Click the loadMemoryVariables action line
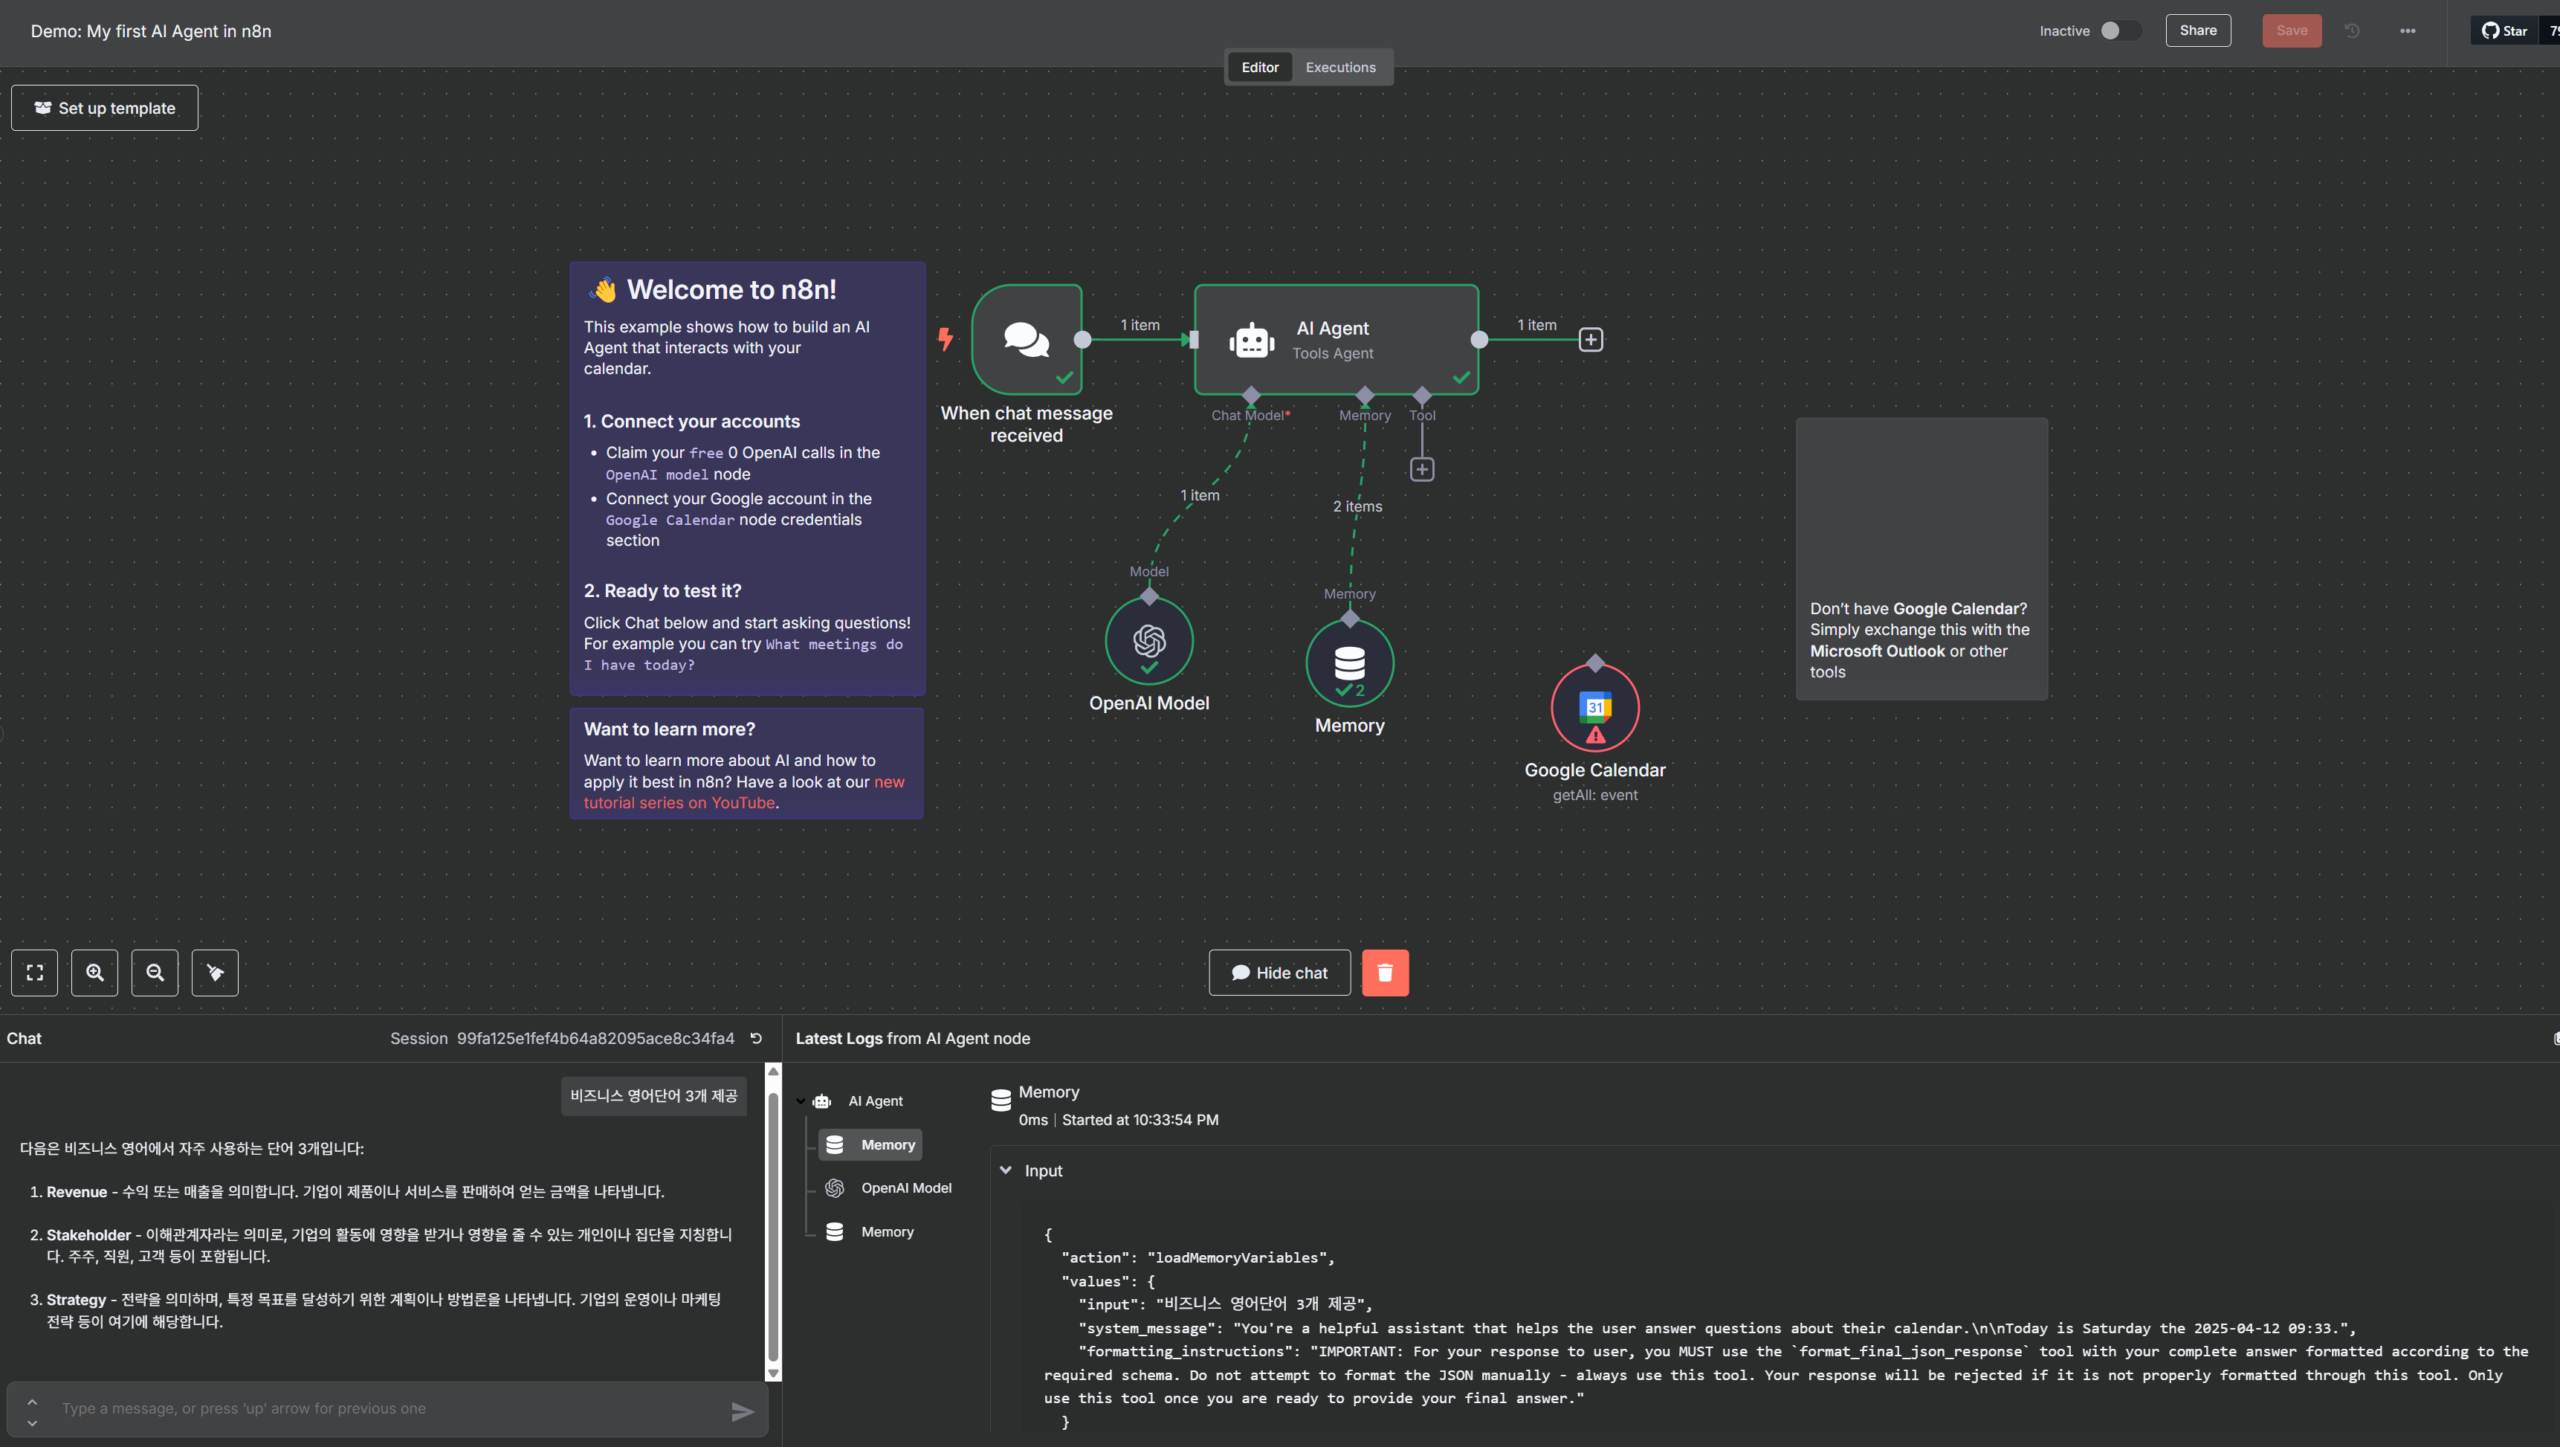2560x1447 pixels. tap(1198, 1259)
